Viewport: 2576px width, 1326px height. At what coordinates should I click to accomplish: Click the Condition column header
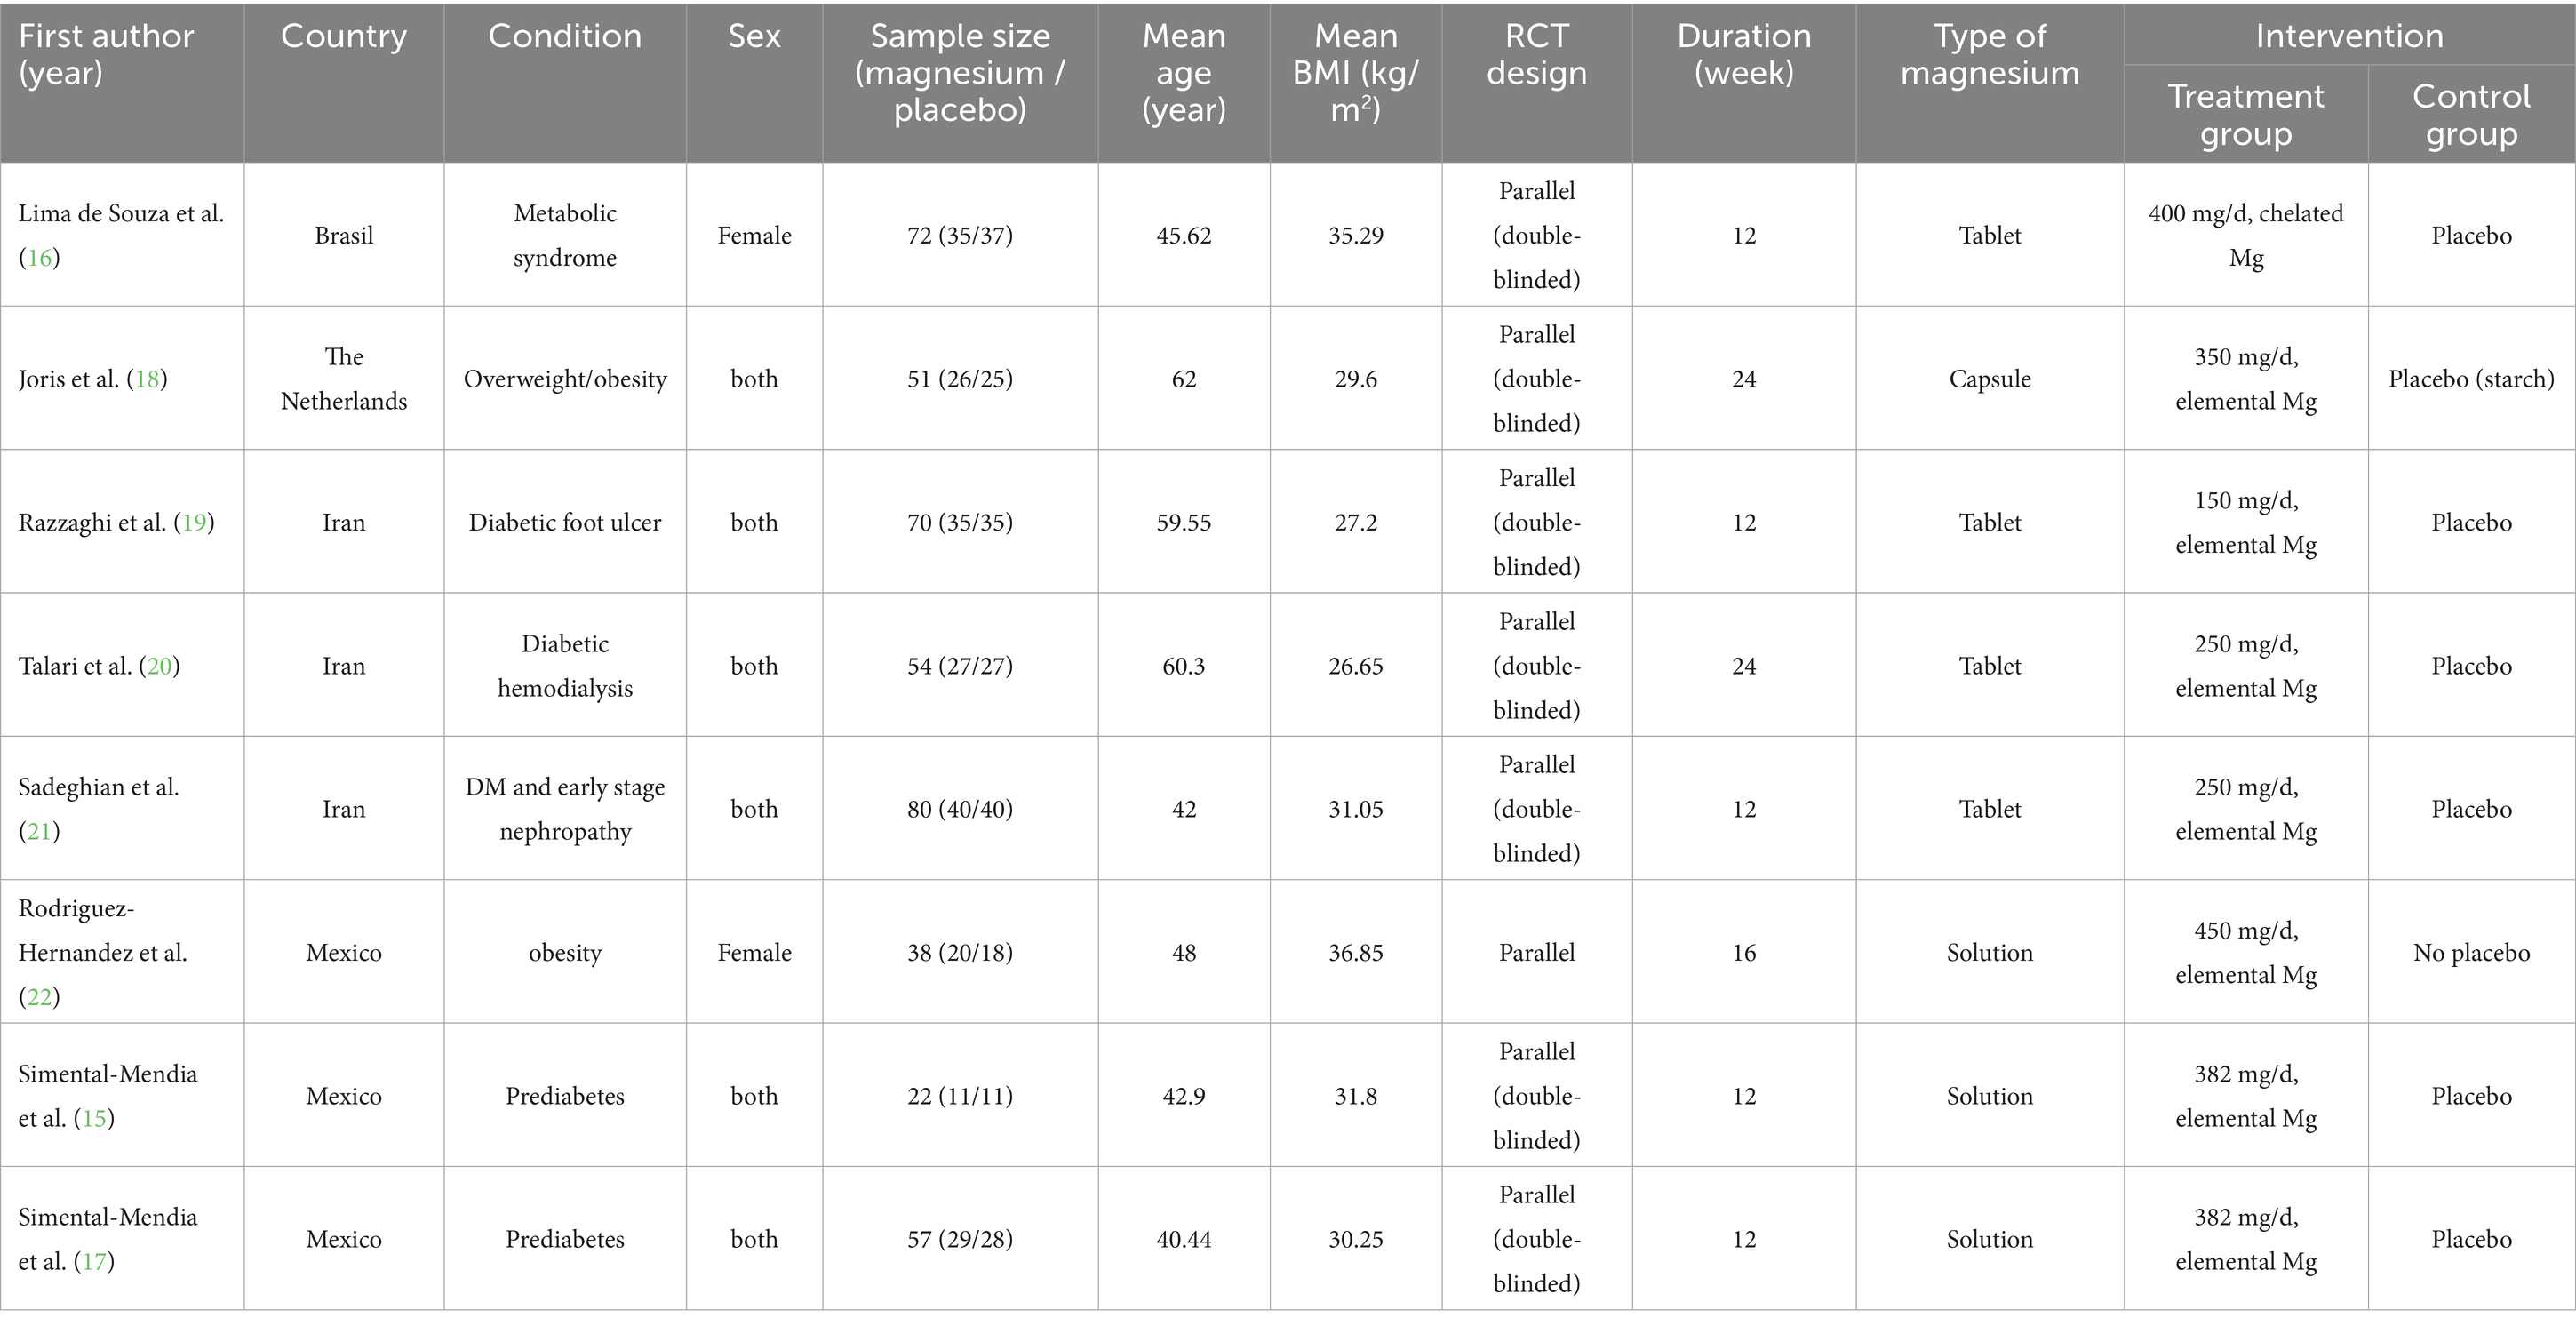coord(564,36)
